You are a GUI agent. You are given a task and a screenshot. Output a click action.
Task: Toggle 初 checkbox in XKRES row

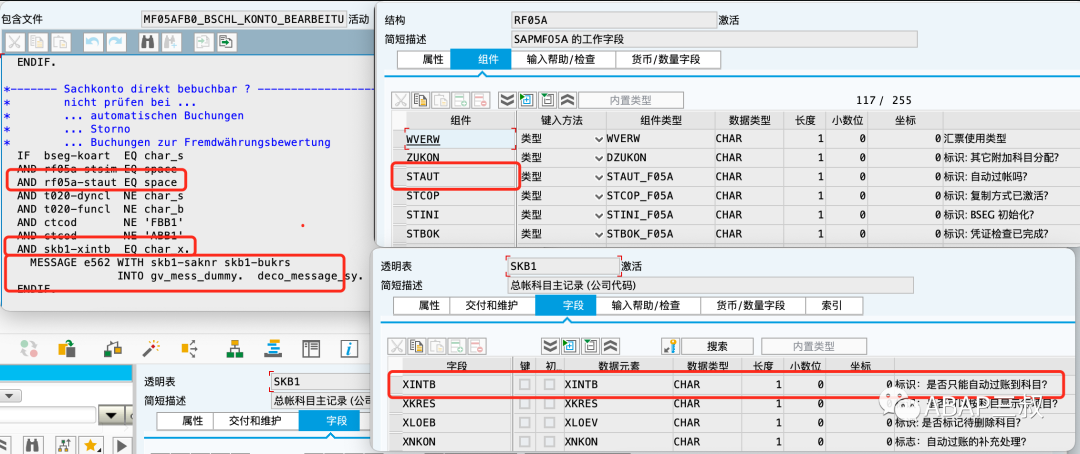point(549,404)
